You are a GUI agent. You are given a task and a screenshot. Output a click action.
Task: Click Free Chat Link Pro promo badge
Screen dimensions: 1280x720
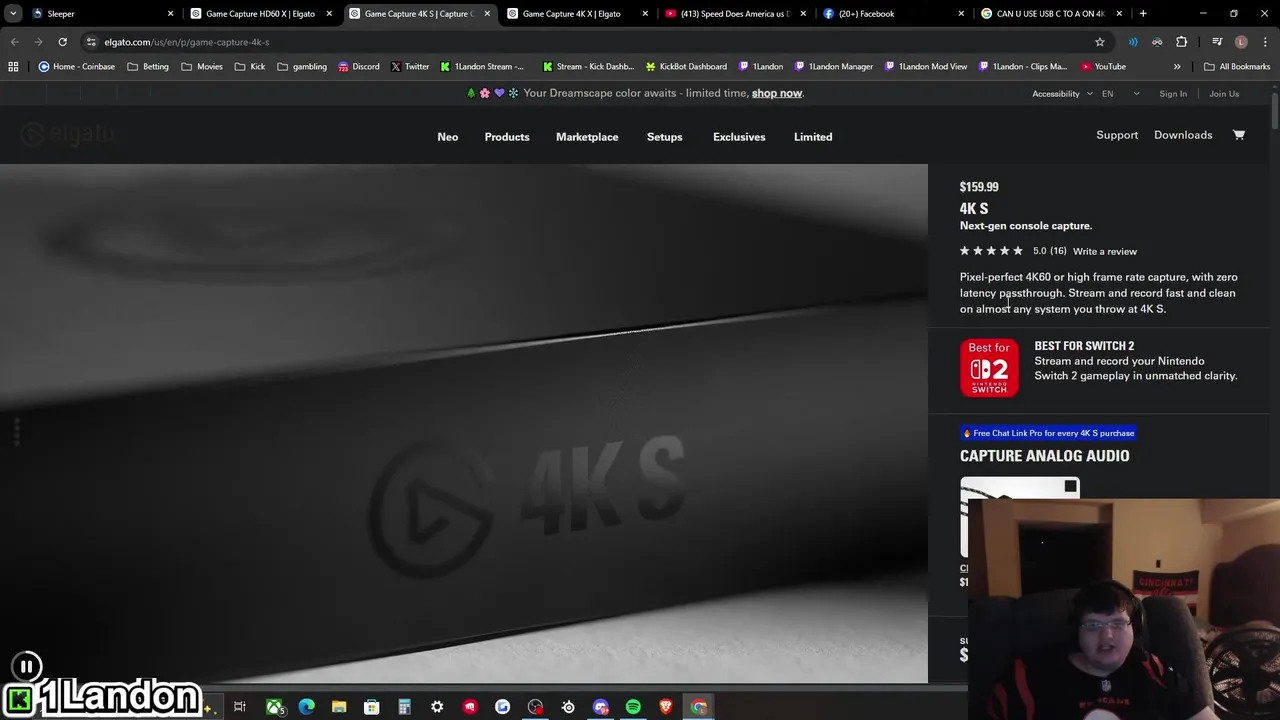[x=1048, y=433]
